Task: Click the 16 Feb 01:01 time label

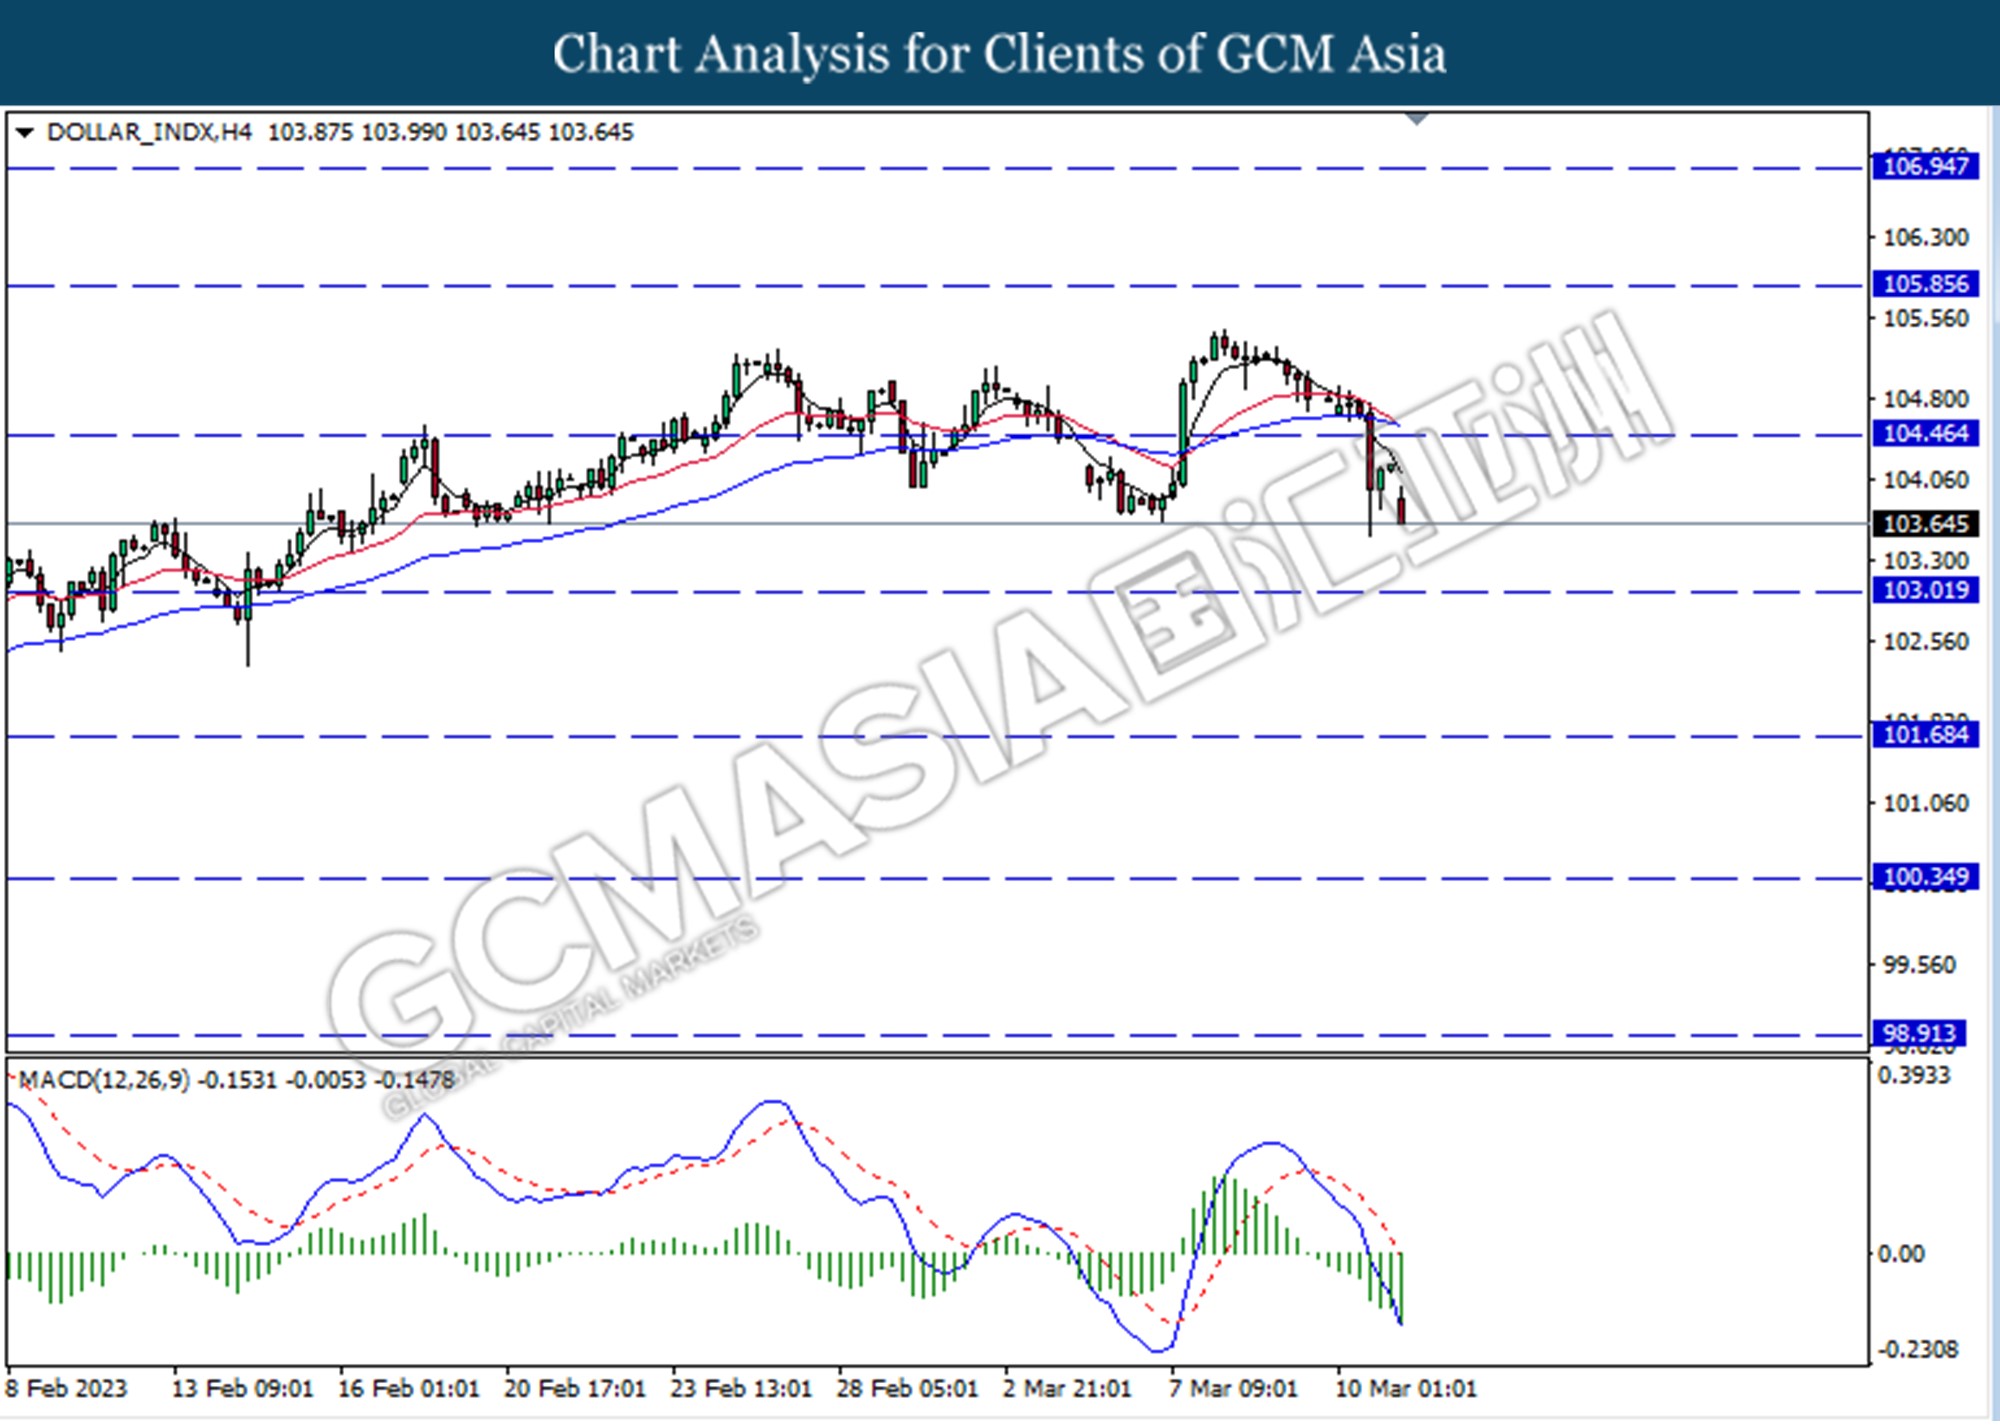Action: pos(408,1389)
